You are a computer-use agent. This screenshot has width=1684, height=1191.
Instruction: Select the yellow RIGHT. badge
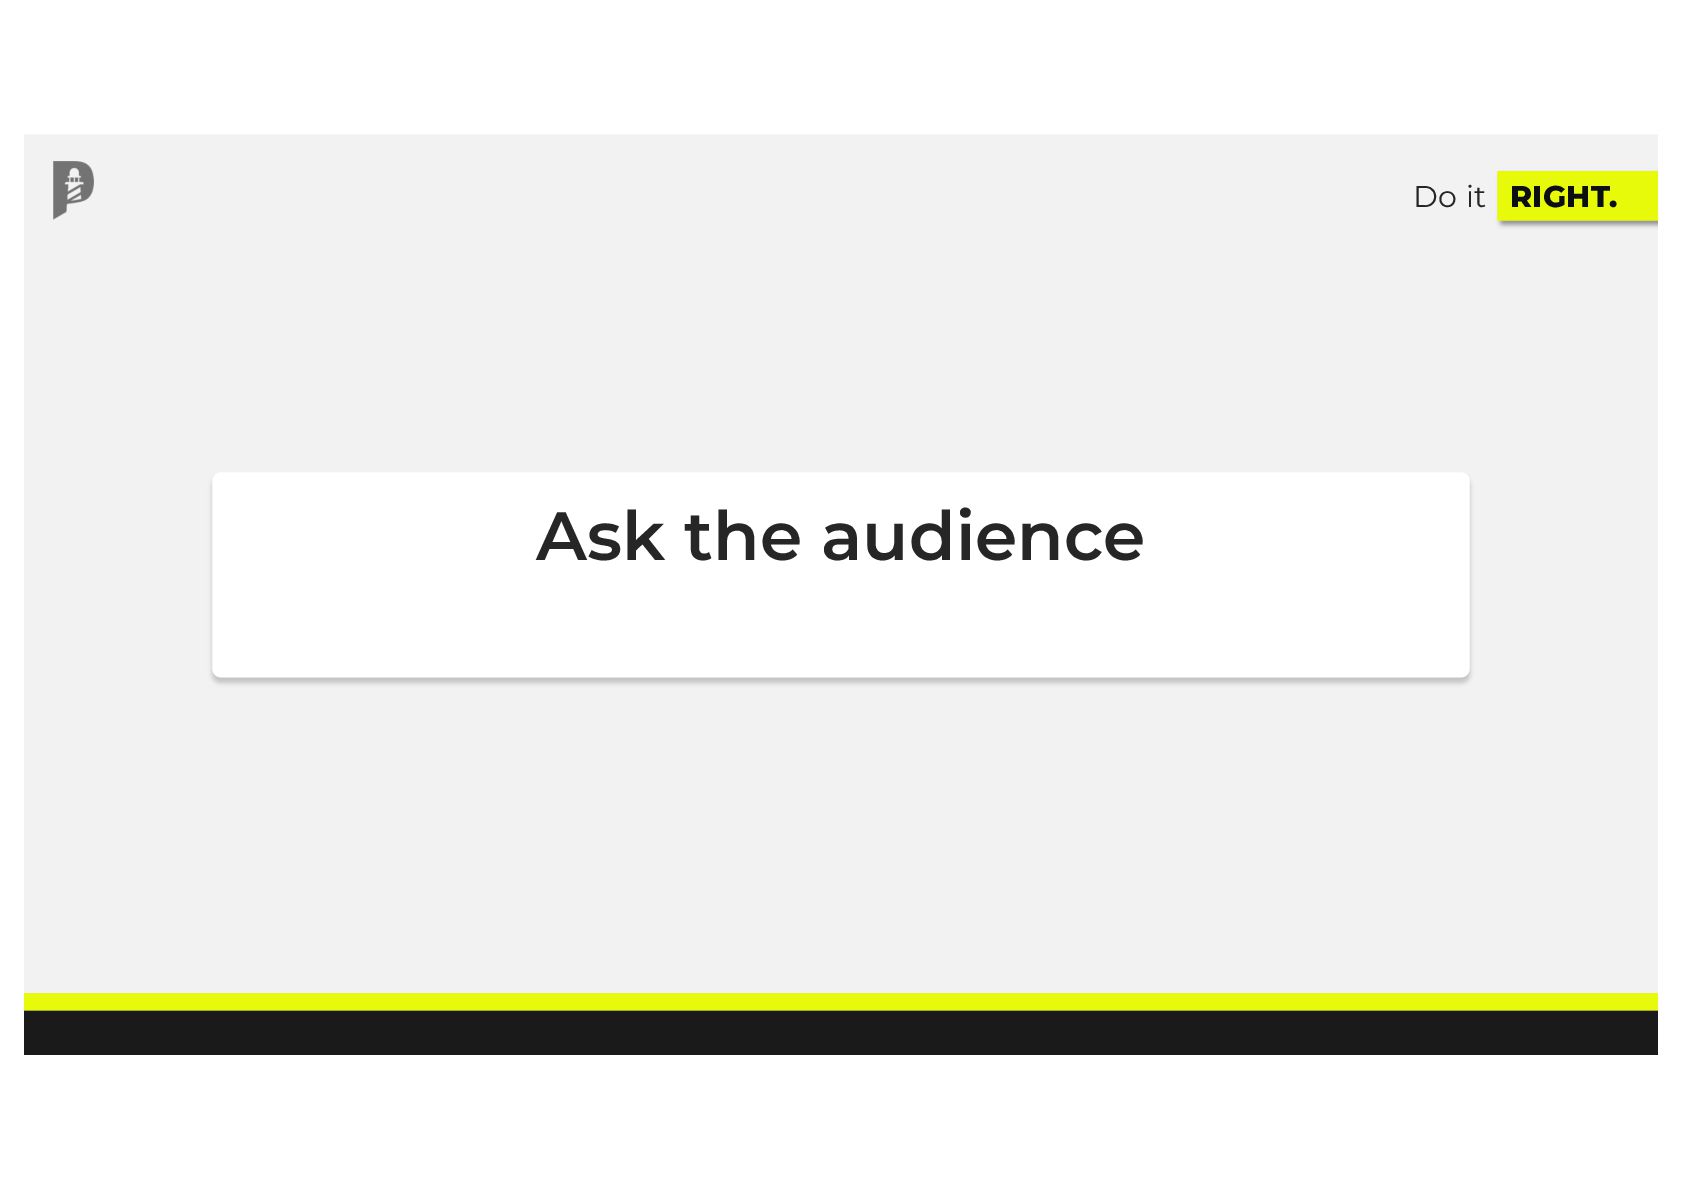pyautogui.click(x=1577, y=196)
